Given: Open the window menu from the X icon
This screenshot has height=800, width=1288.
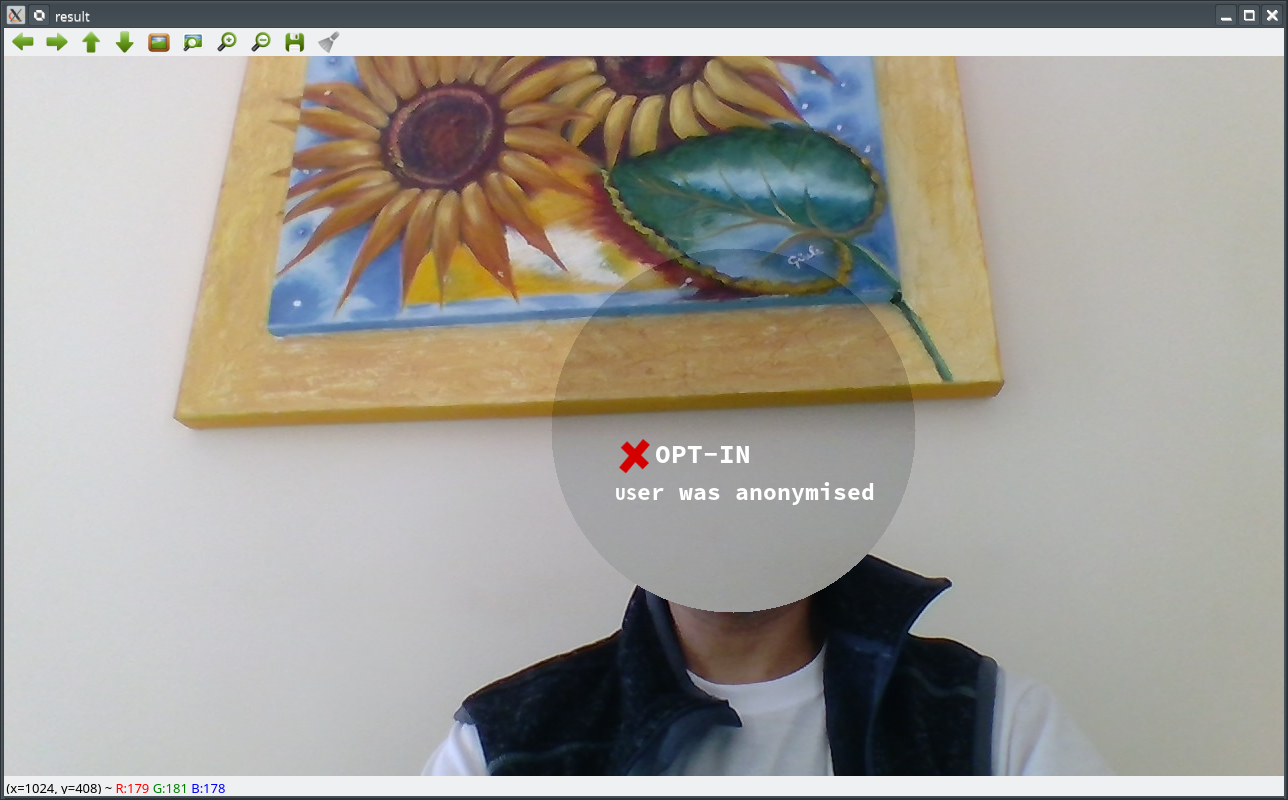Looking at the screenshot, I should pos(16,15).
